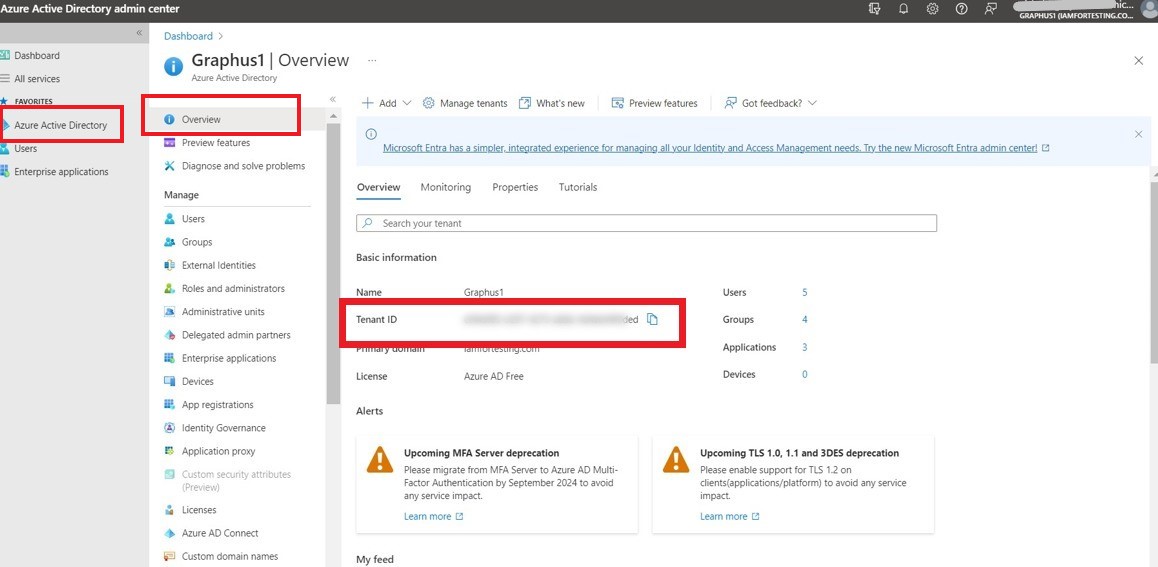
Task: Open the directory switch icon in header
Action: [x=875, y=9]
